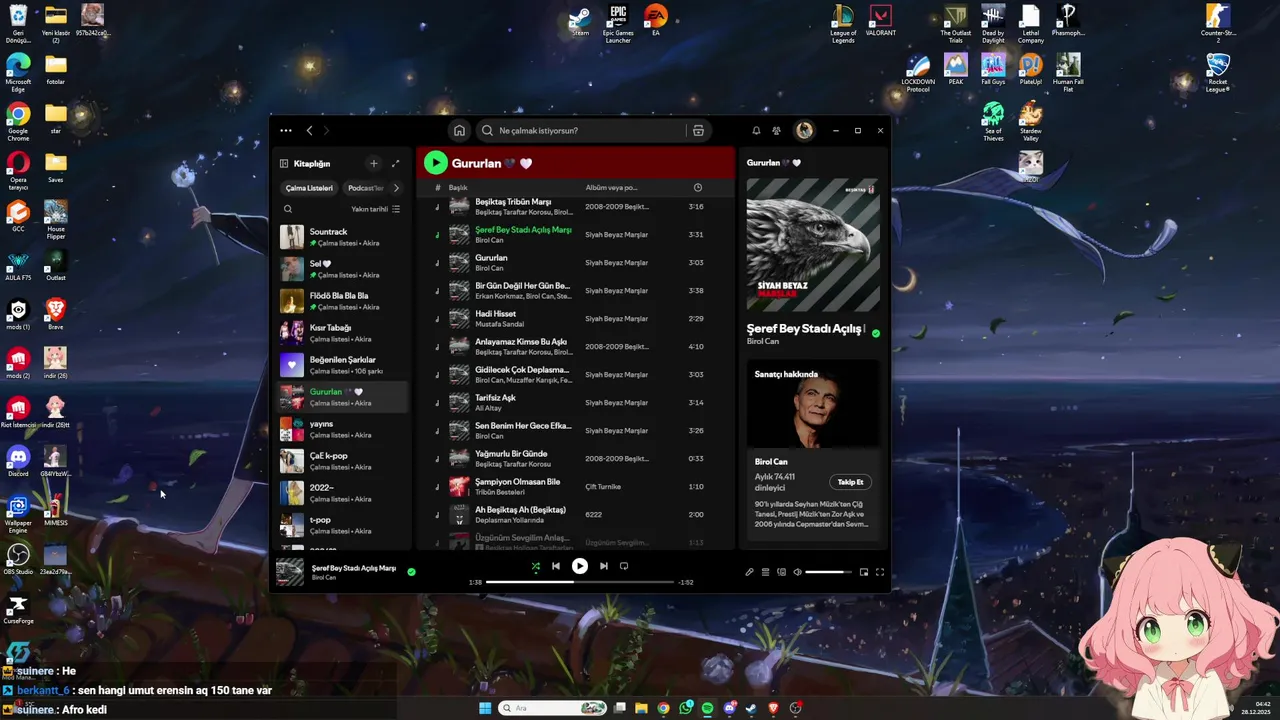Screen dimensions: 1280x720
Task: Open the play queue
Action: point(765,572)
